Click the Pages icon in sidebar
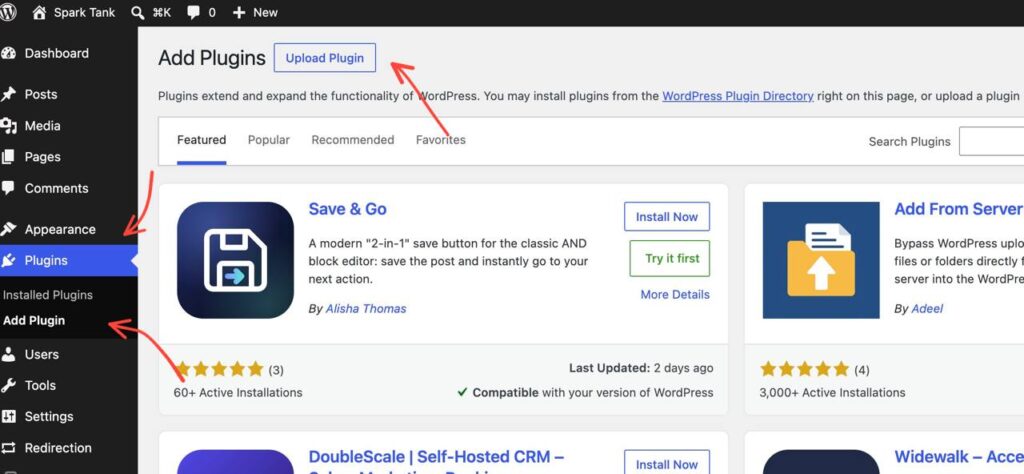This screenshot has height=474, width=1024. point(8,157)
